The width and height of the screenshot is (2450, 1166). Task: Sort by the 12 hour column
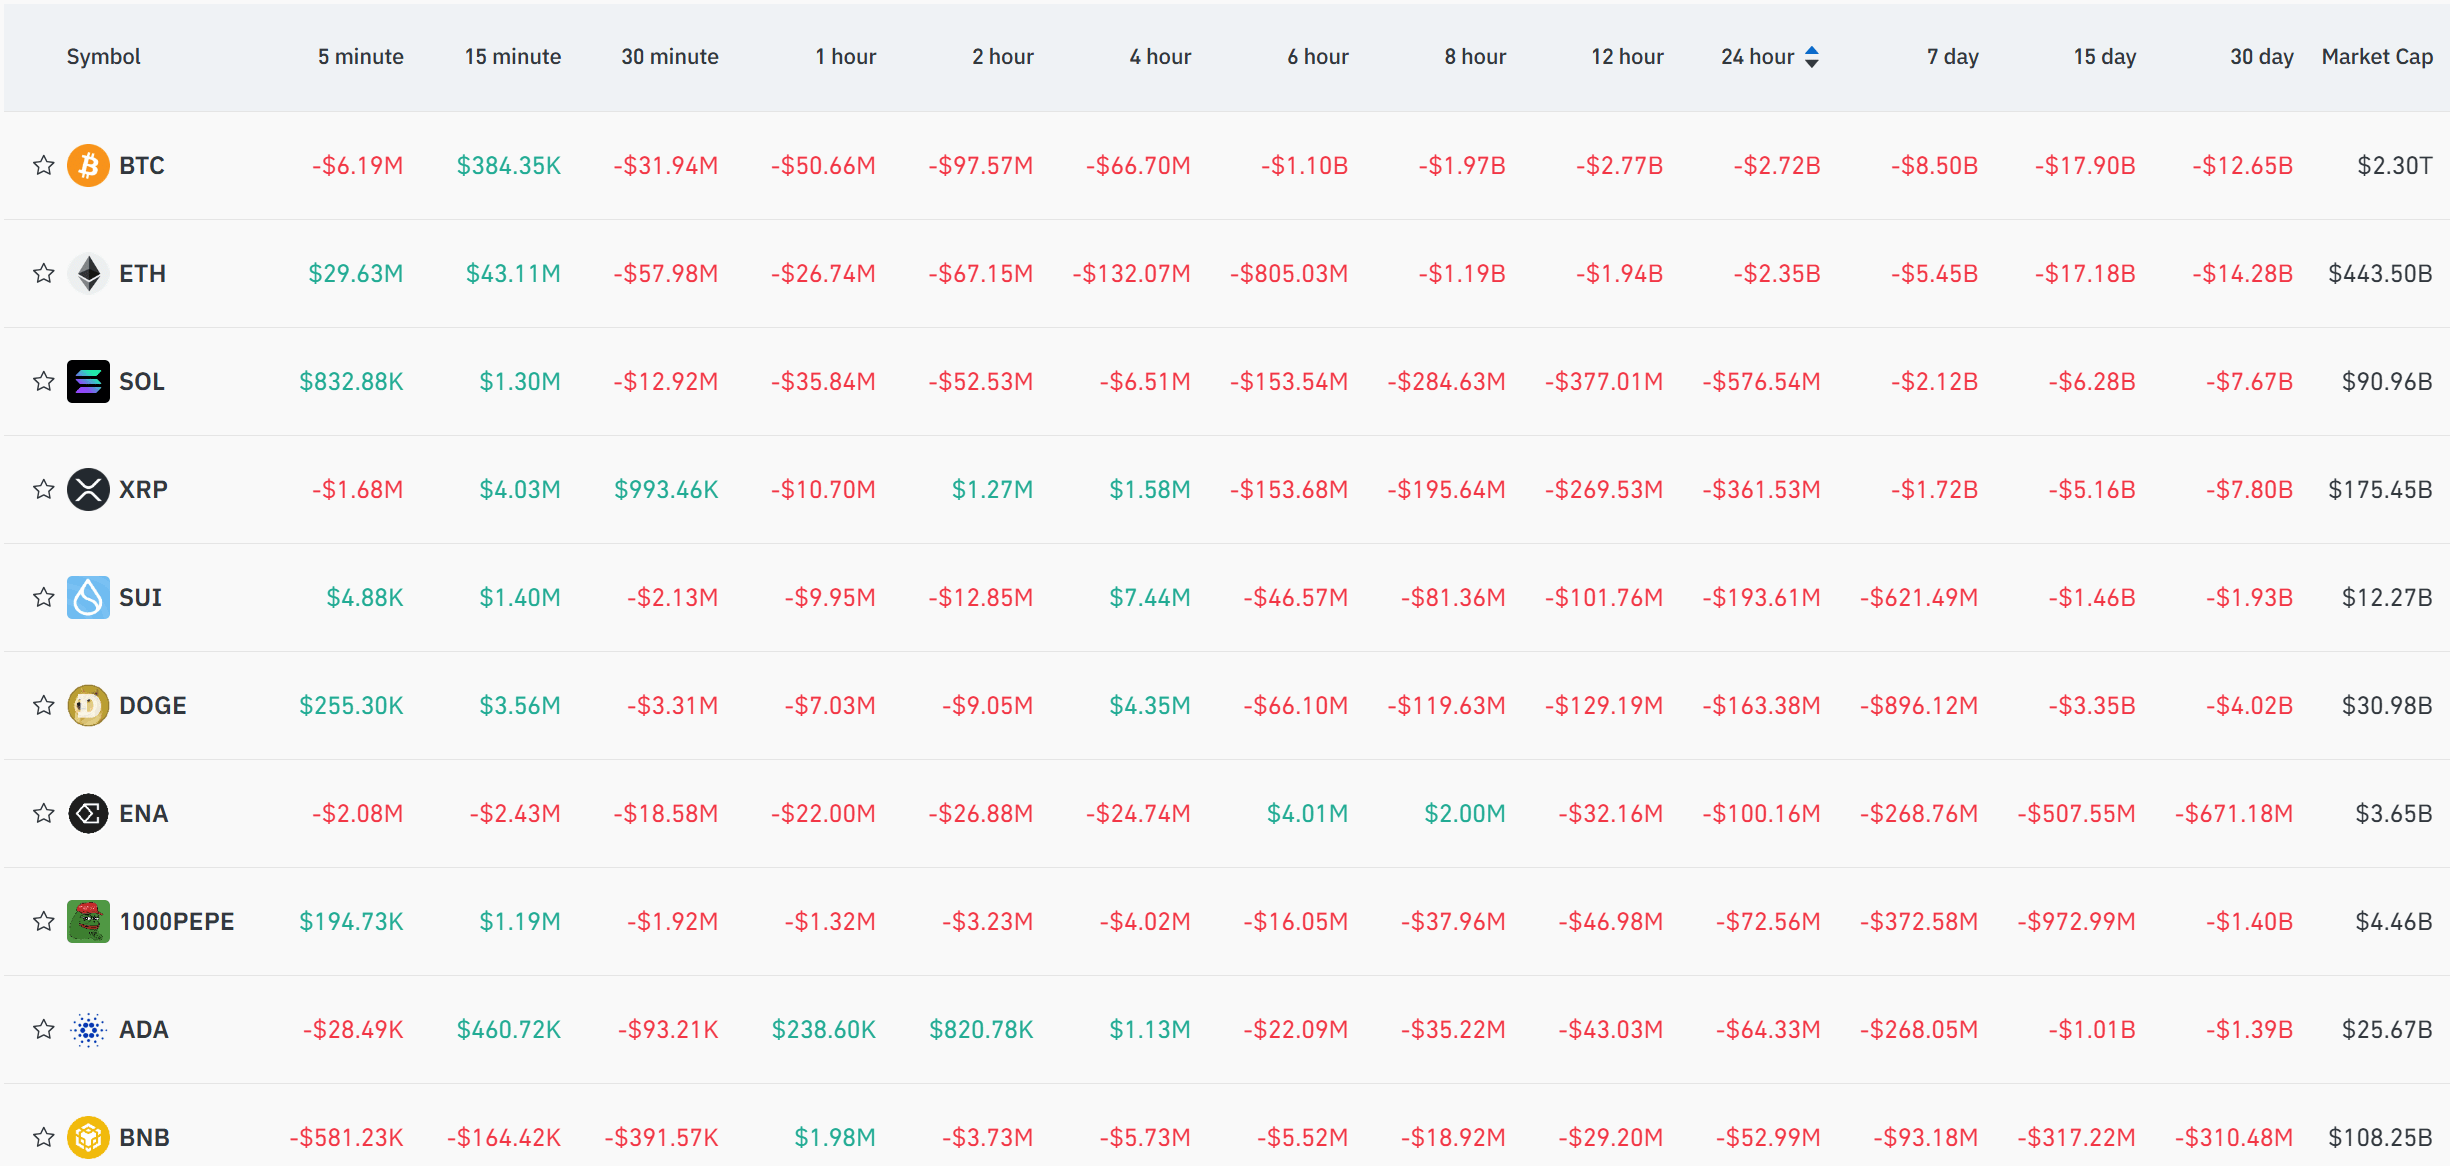pyautogui.click(x=1628, y=57)
